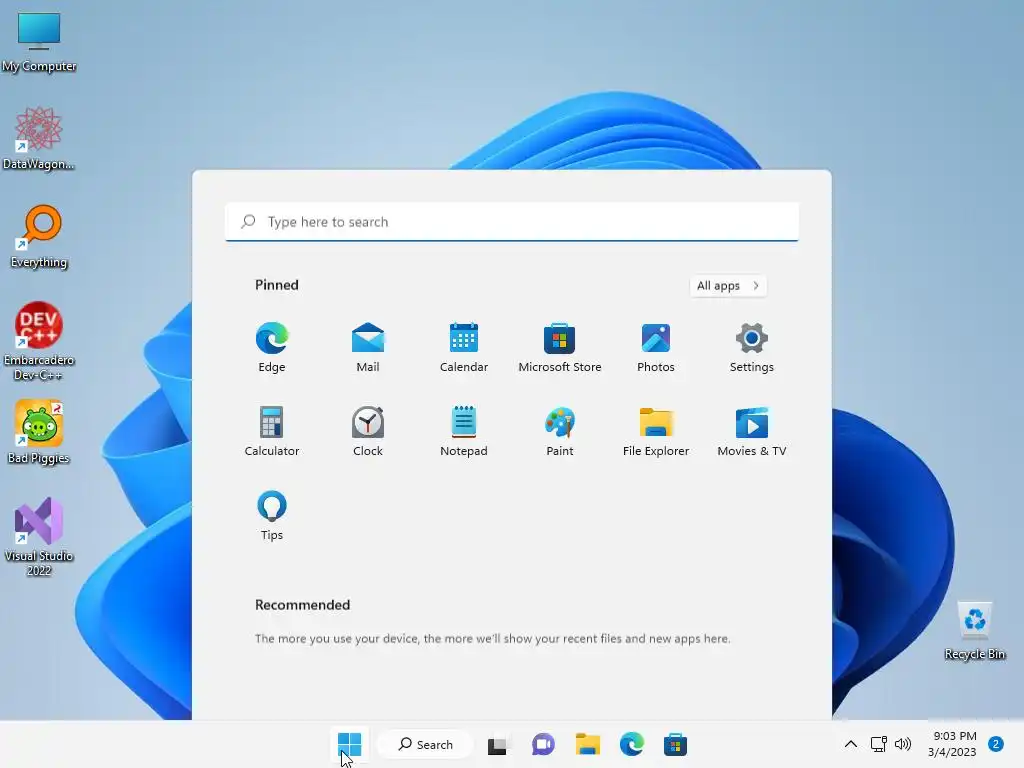Click the recommended files hint text
The image size is (1024, 768).
[x=492, y=639]
